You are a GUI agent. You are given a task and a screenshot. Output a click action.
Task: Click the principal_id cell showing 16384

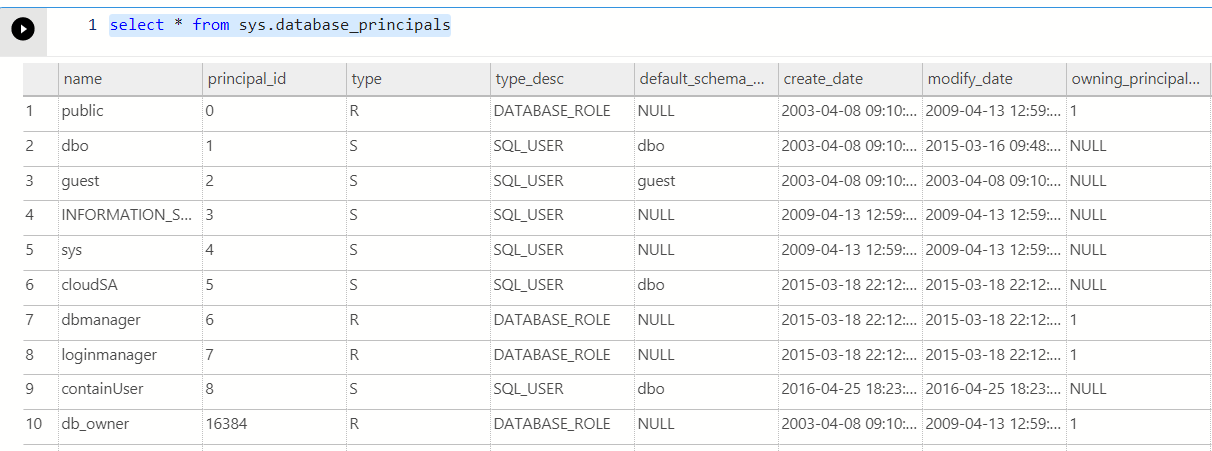click(x=274, y=424)
